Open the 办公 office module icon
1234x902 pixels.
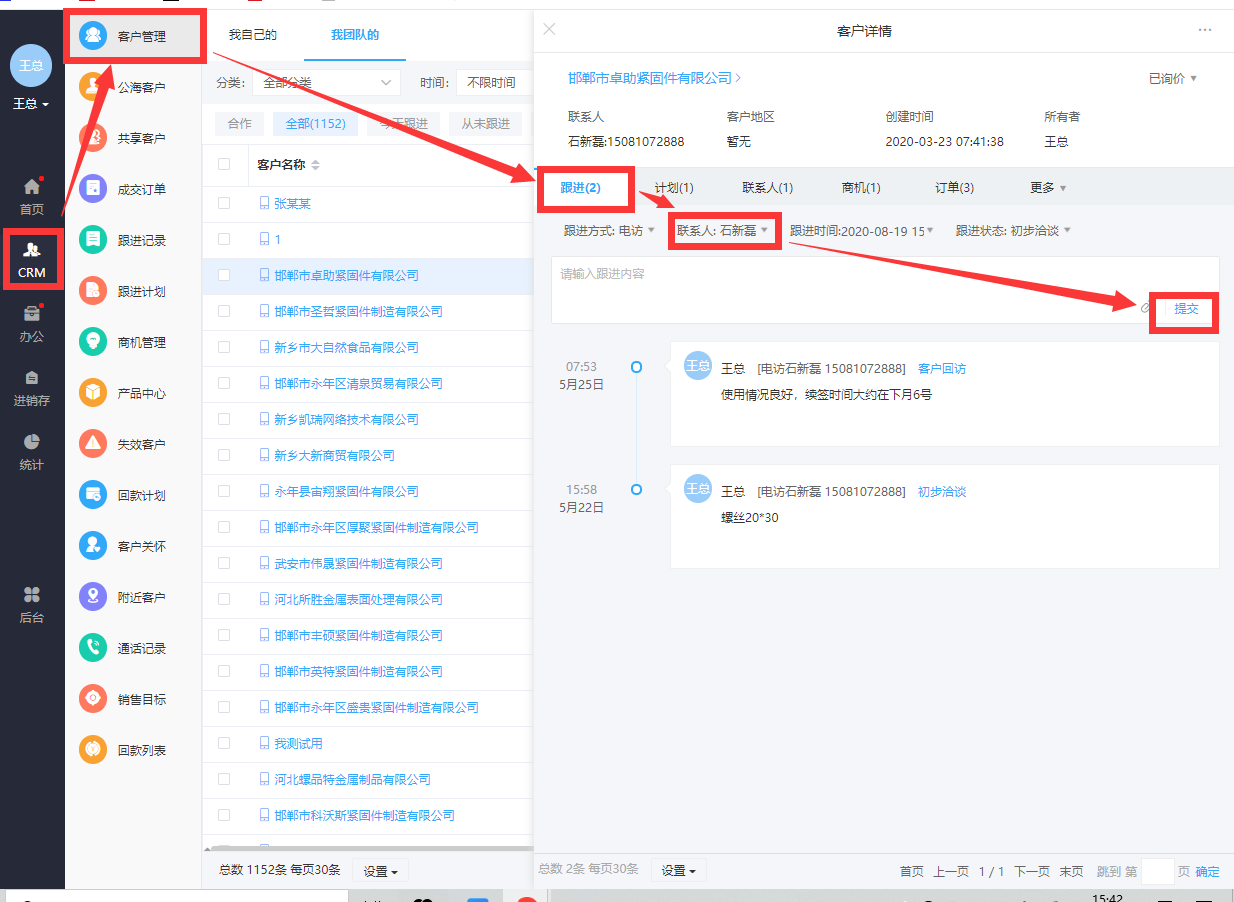click(32, 314)
